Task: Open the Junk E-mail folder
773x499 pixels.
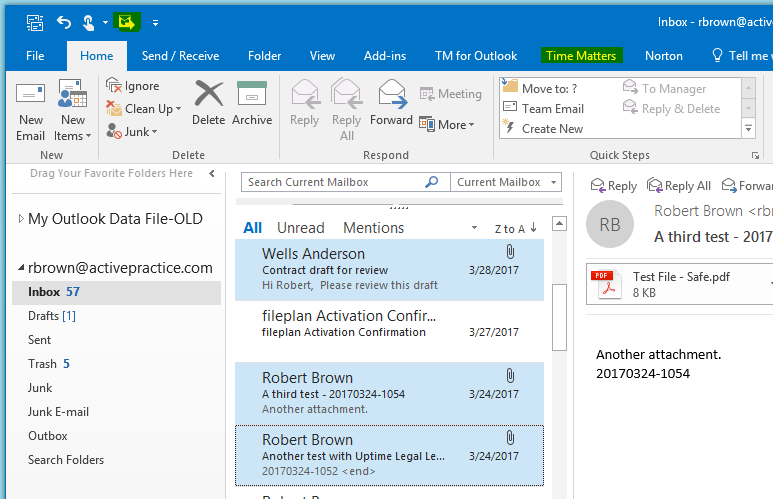Action: coord(58,412)
